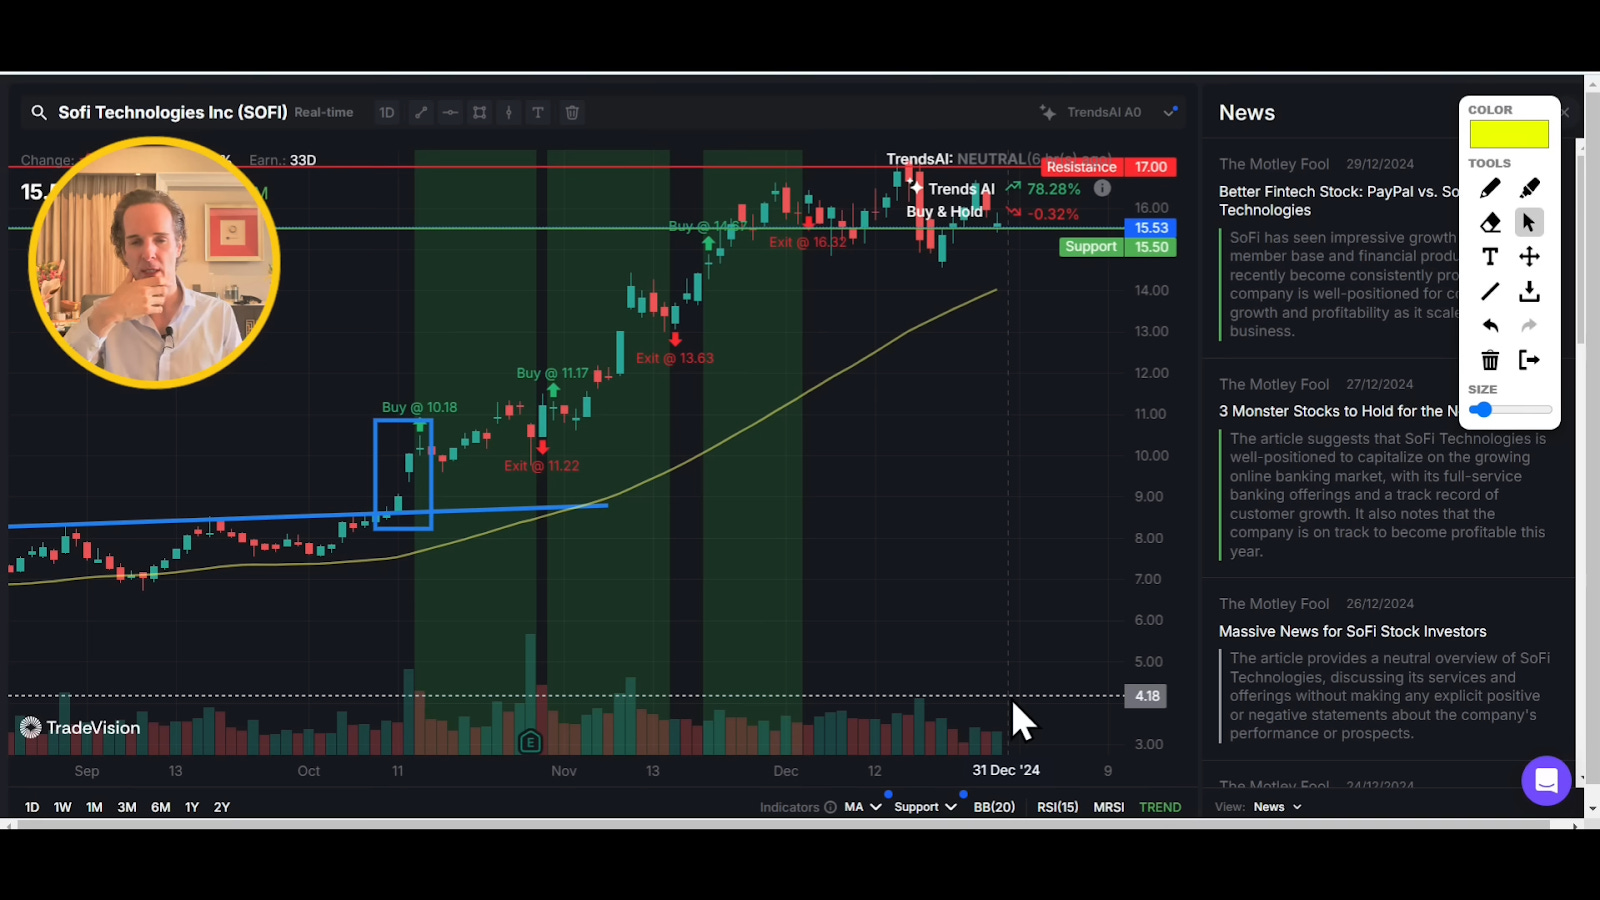Switch chart range to 6M
This screenshot has width=1600, height=900.
(x=160, y=807)
